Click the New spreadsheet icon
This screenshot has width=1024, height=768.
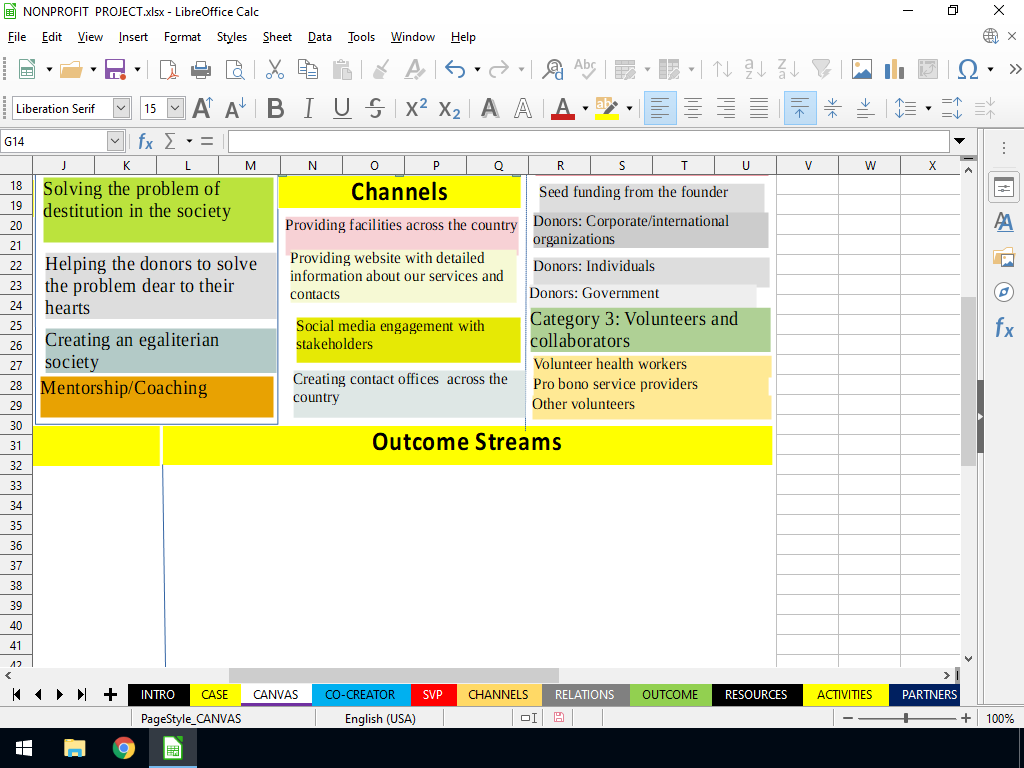point(27,69)
